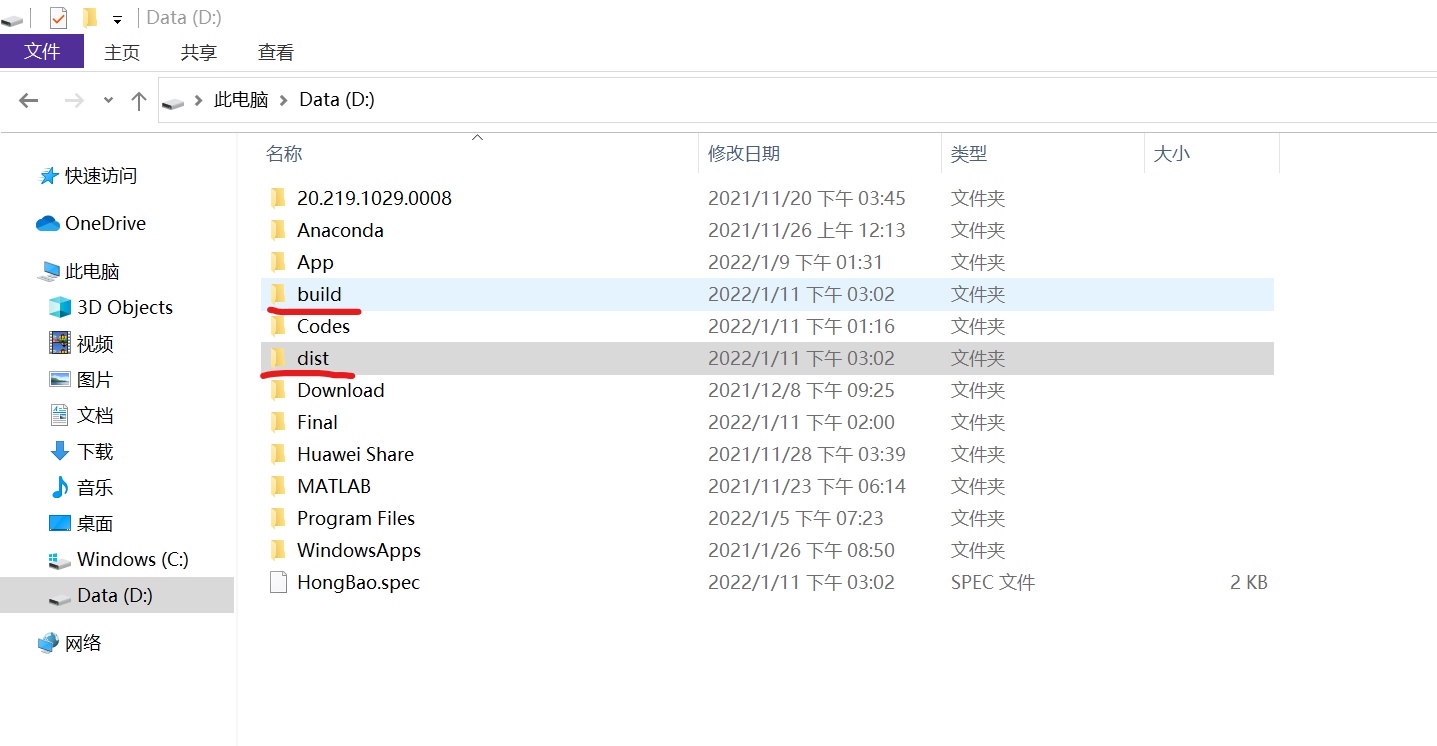Switch to the 共享 ribbon tab
Viewport: 1437px width, 746px height.
[199, 52]
